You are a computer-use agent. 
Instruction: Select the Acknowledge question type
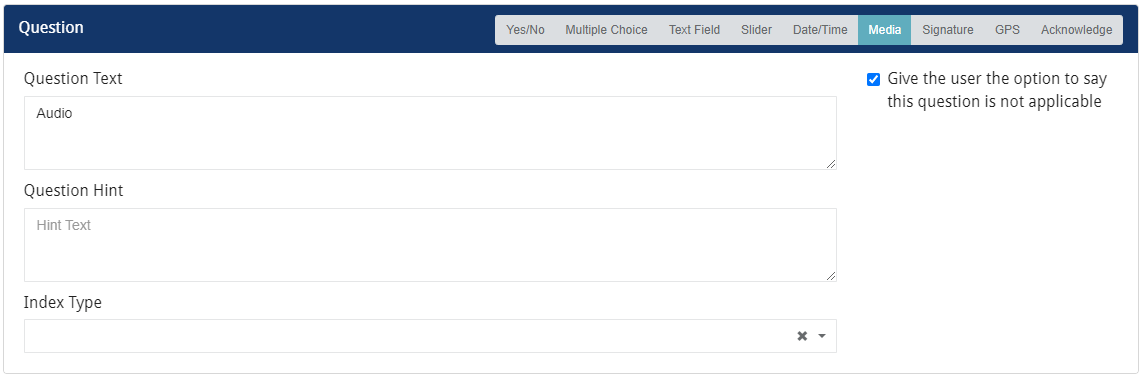[x=1077, y=30]
